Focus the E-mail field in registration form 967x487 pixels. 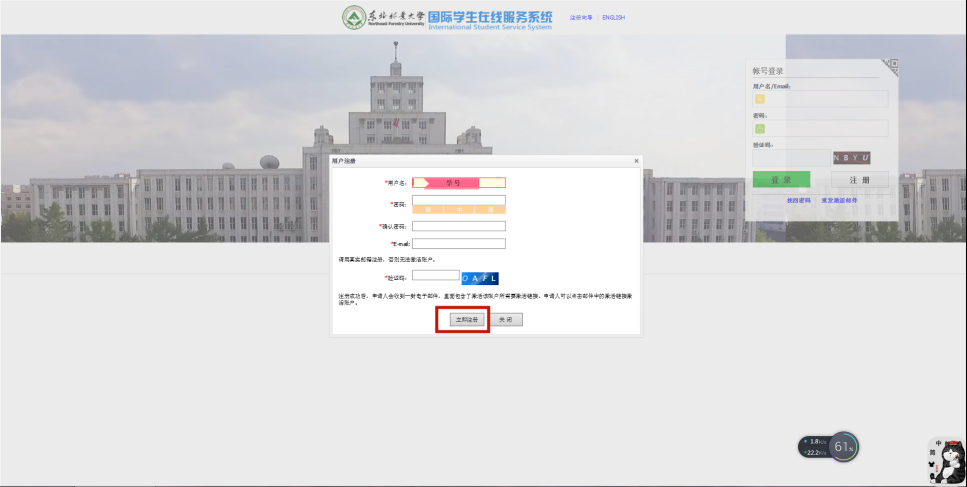pyautogui.click(x=458, y=243)
